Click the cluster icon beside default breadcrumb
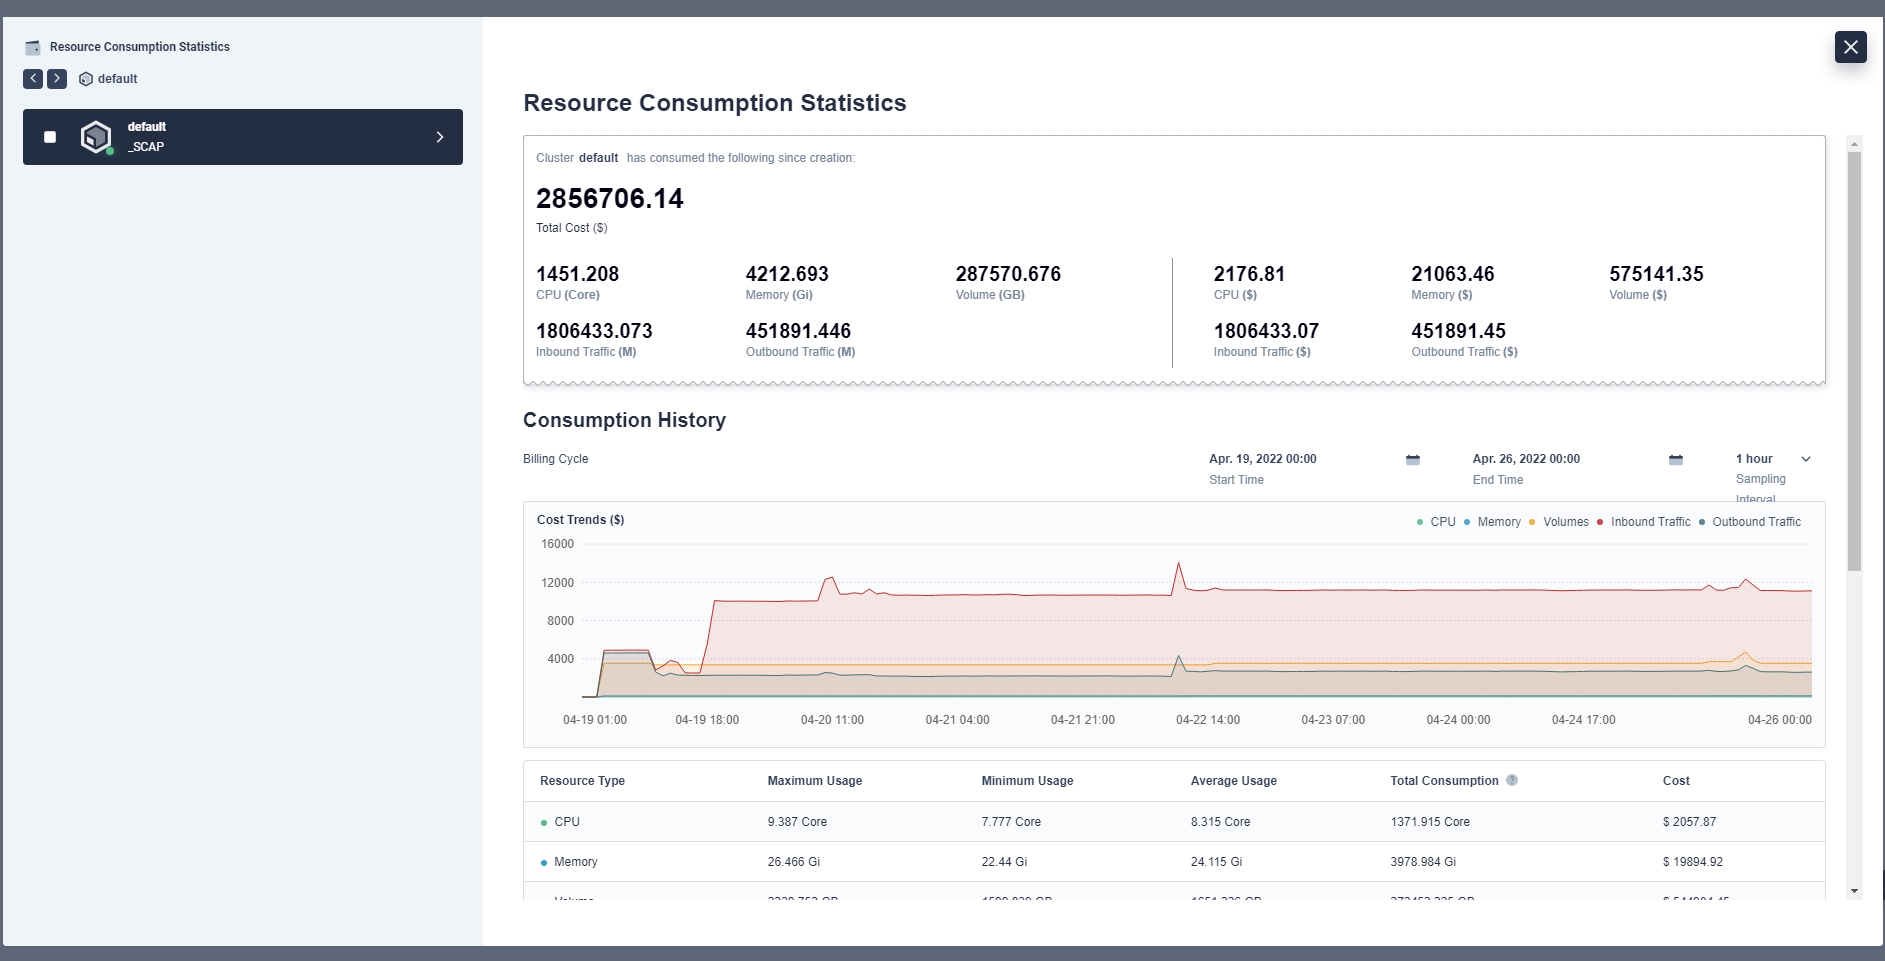Screen dimensions: 1885x961 point(86,79)
